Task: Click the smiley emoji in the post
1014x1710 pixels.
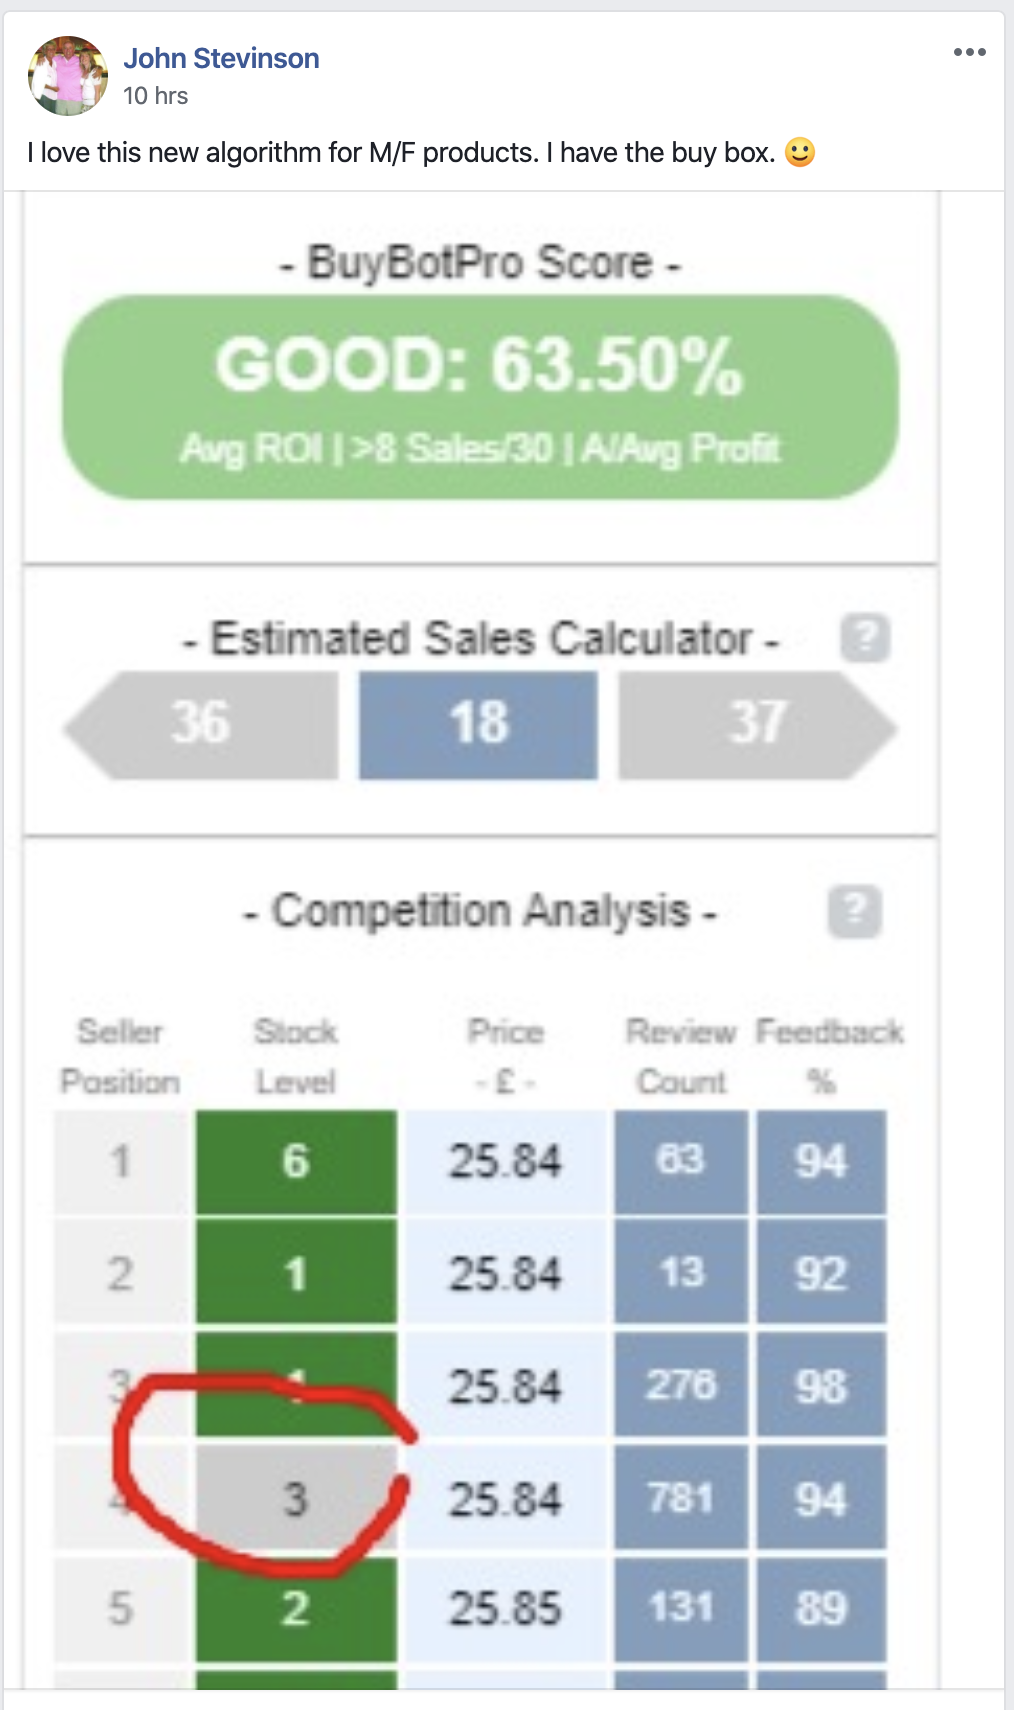Action: pos(799,152)
